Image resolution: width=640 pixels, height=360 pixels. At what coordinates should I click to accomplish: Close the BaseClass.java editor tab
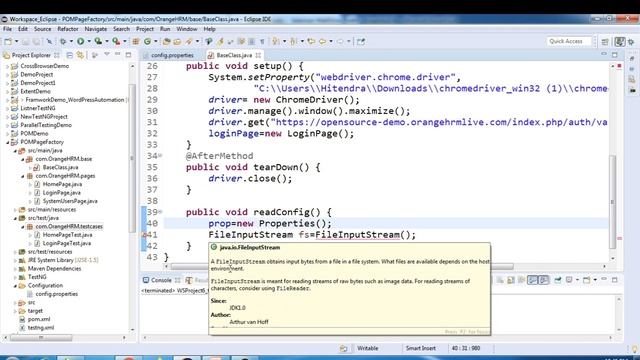258,55
